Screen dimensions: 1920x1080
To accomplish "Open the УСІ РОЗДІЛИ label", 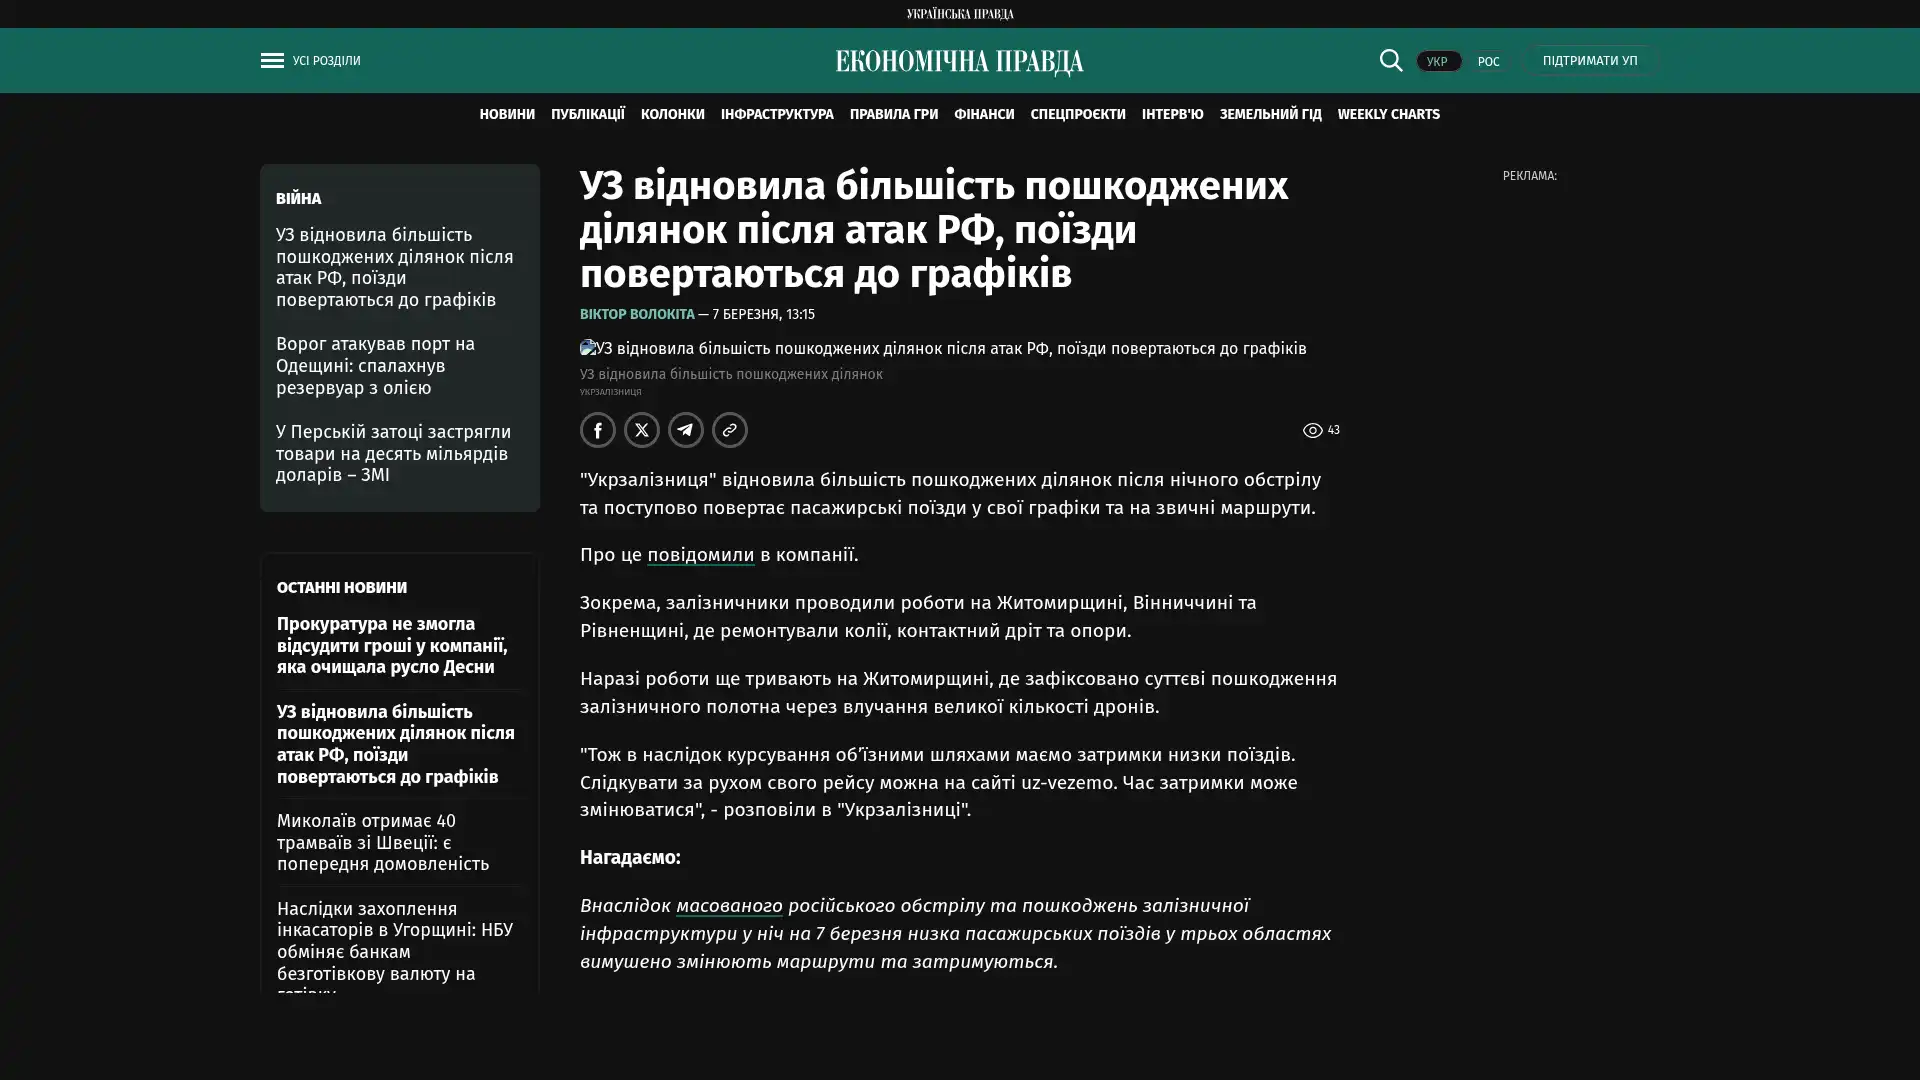I will pyautogui.click(x=327, y=61).
